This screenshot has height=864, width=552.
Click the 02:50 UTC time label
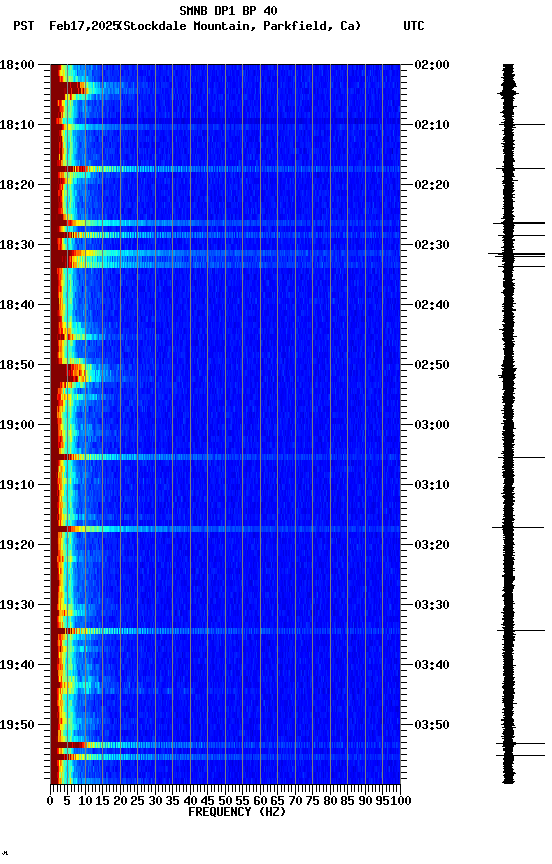click(x=432, y=365)
